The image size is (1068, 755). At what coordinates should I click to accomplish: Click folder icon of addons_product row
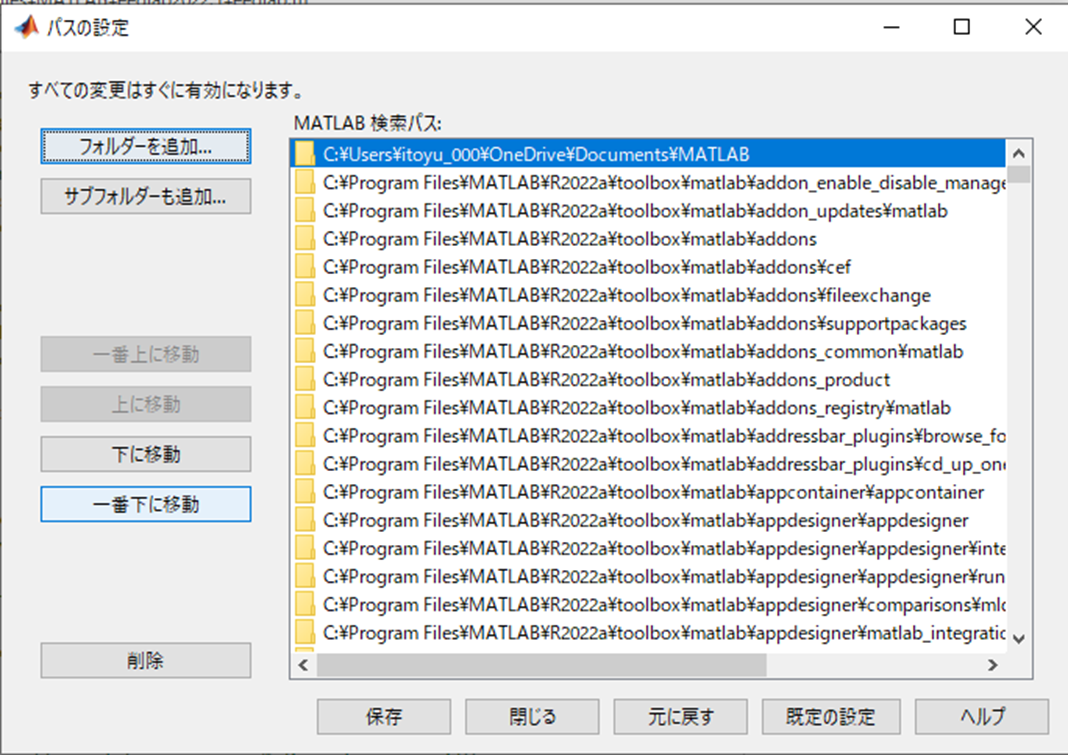click(304, 380)
